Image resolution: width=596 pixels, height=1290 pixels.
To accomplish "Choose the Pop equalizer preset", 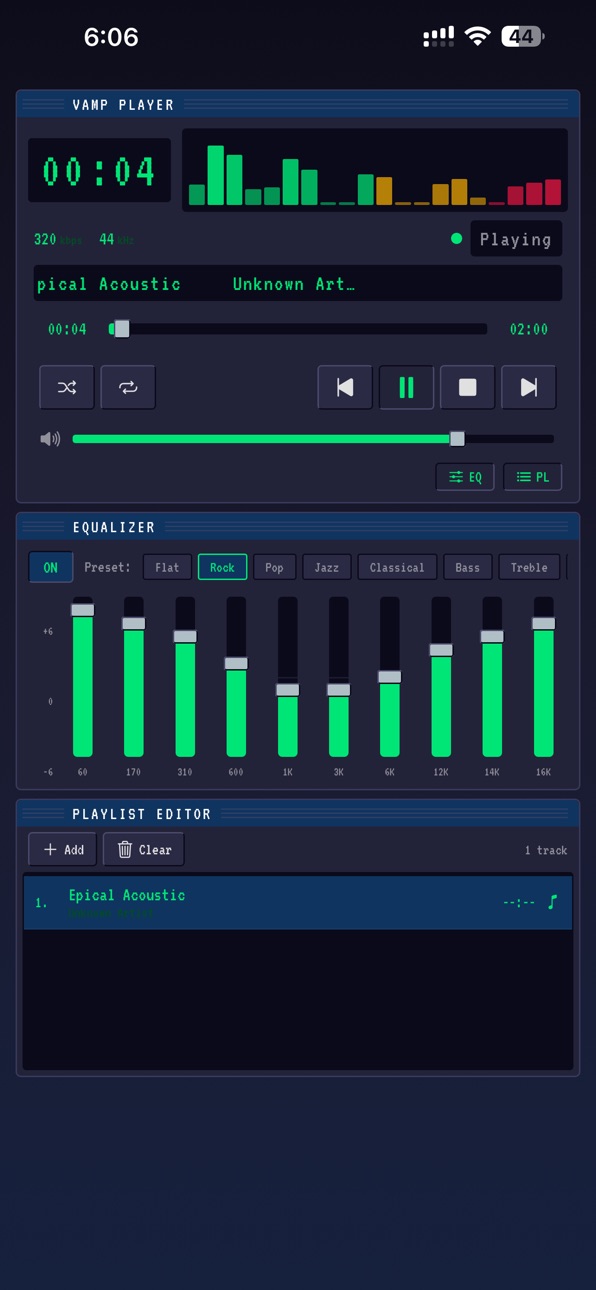I will pos(274,567).
